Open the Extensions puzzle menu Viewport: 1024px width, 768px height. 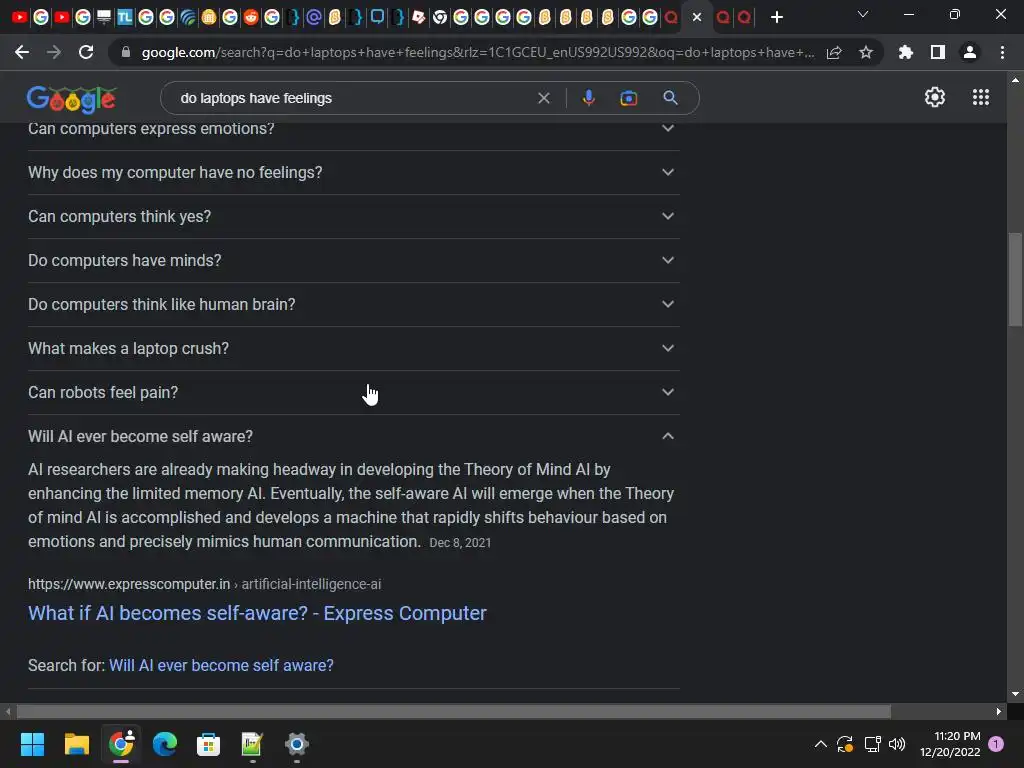click(x=905, y=52)
